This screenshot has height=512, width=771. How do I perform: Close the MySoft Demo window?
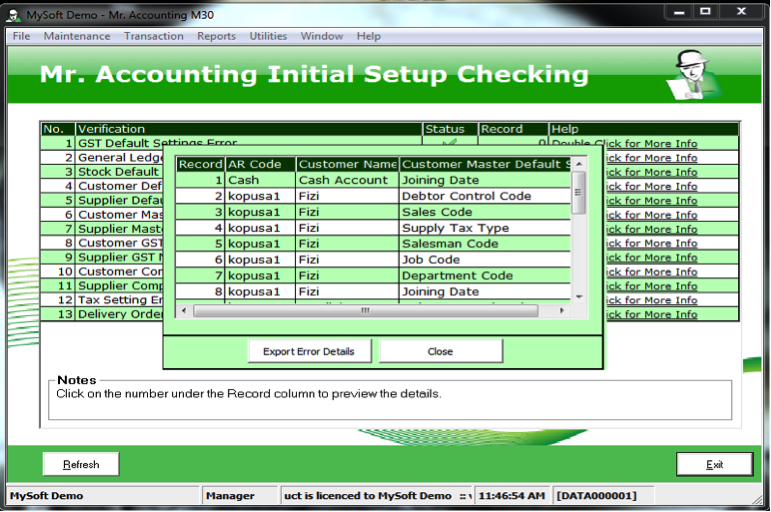pos(741,12)
